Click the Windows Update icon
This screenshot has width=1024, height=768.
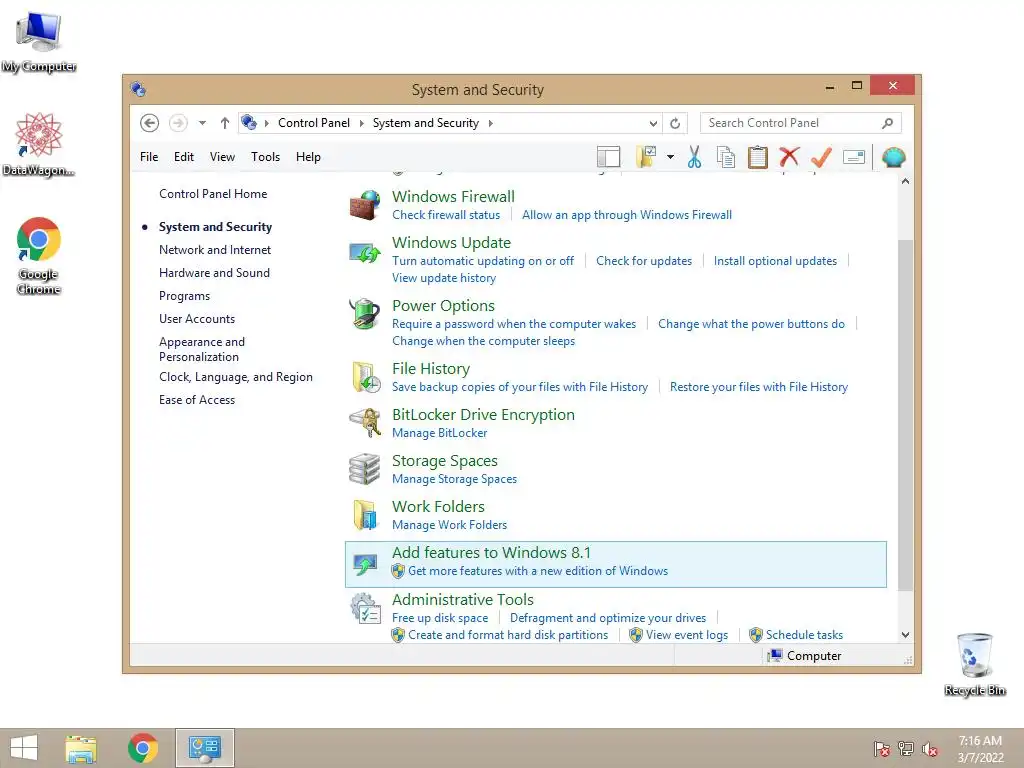pyautogui.click(x=364, y=253)
